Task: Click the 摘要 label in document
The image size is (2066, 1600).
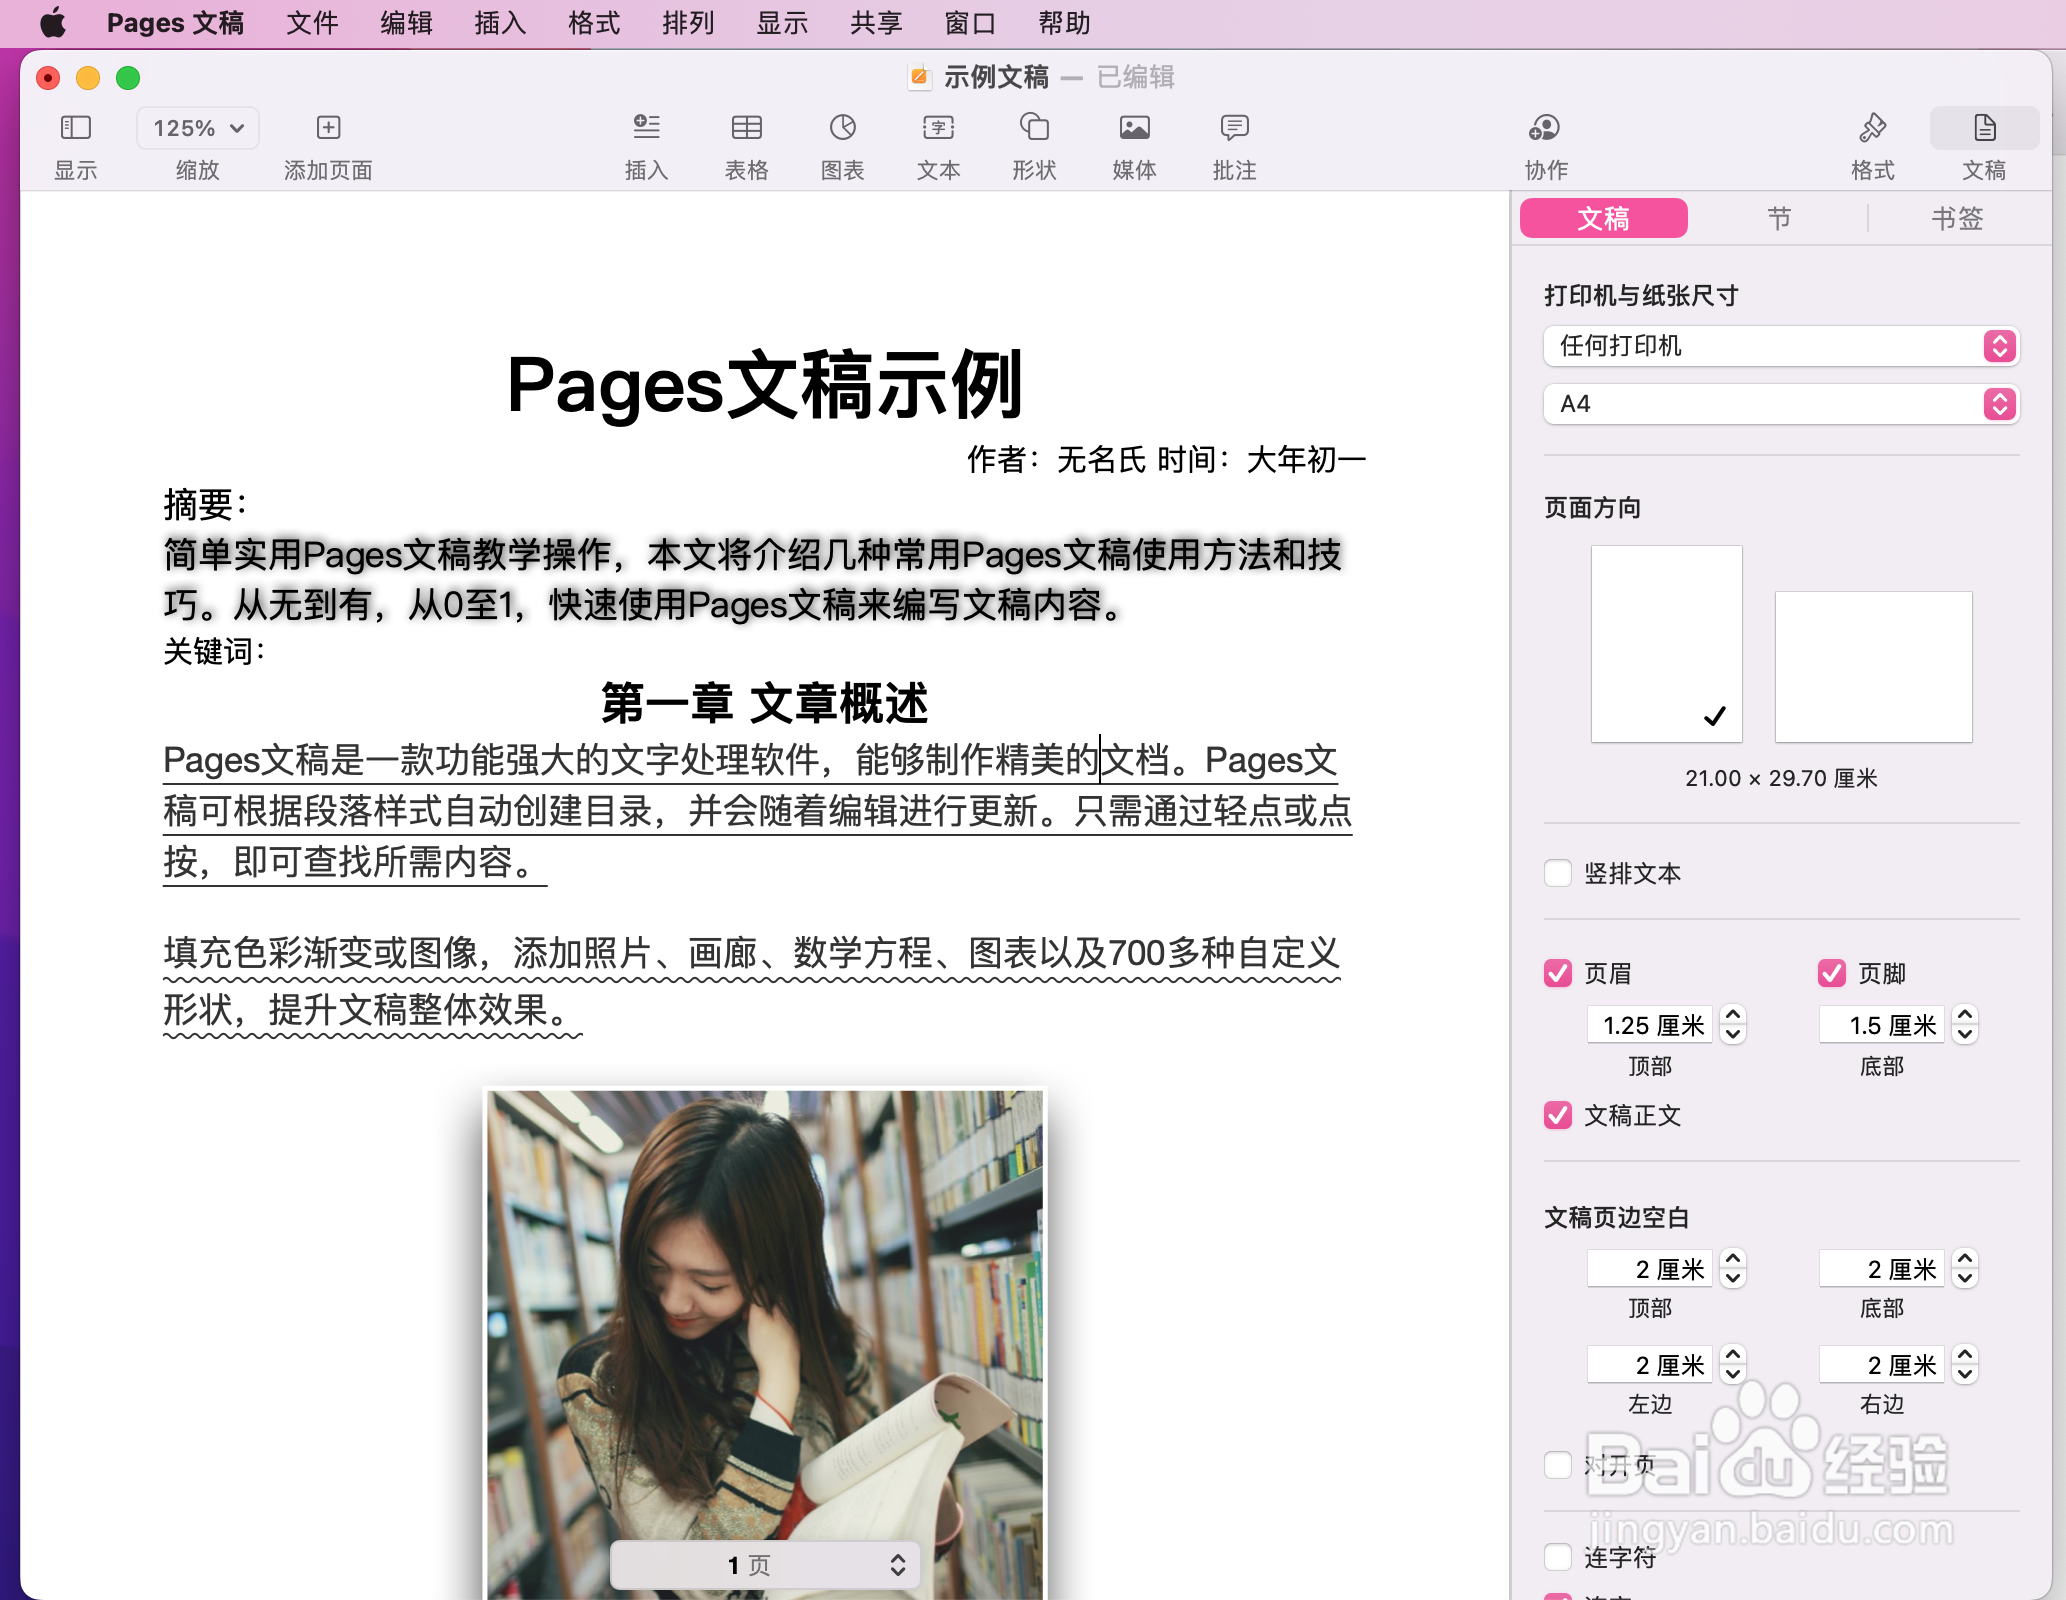Action: tap(206, 504)
